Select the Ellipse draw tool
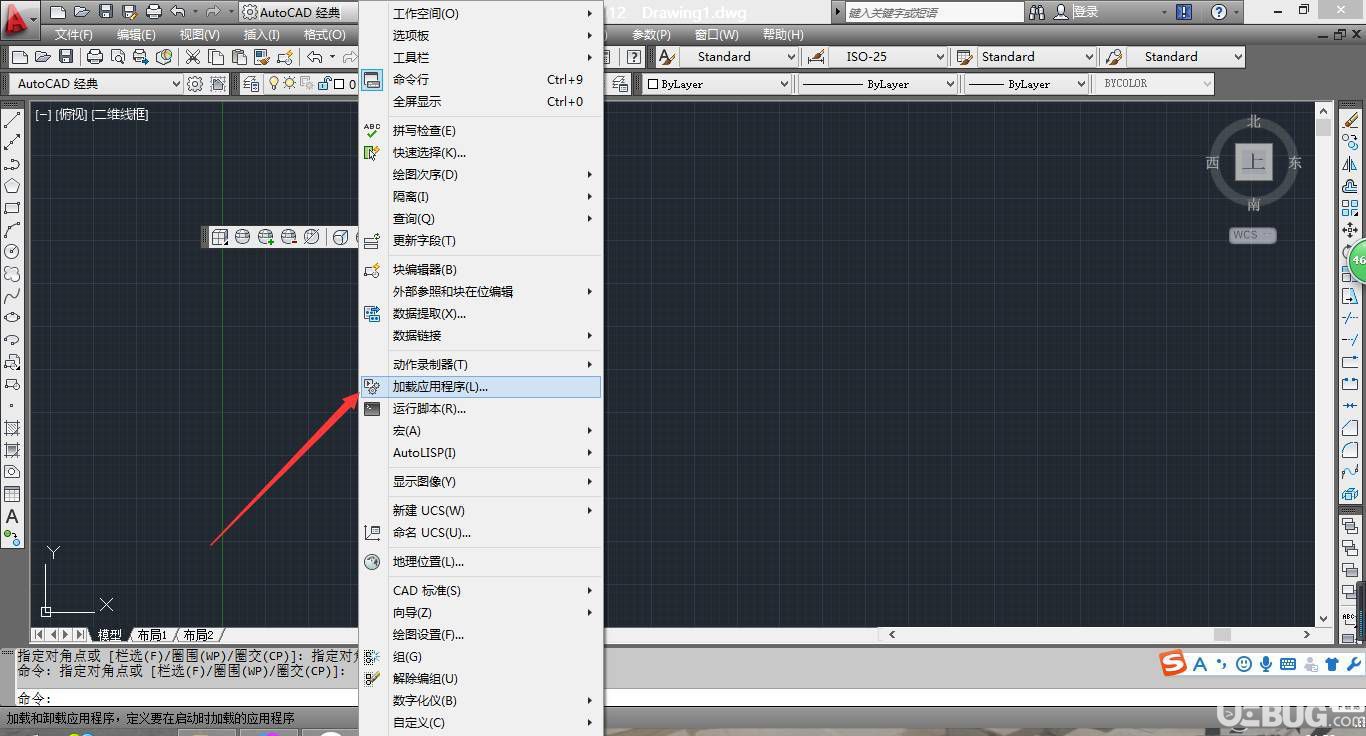Viewport: 1366px width, 736px height. point(12,318)
